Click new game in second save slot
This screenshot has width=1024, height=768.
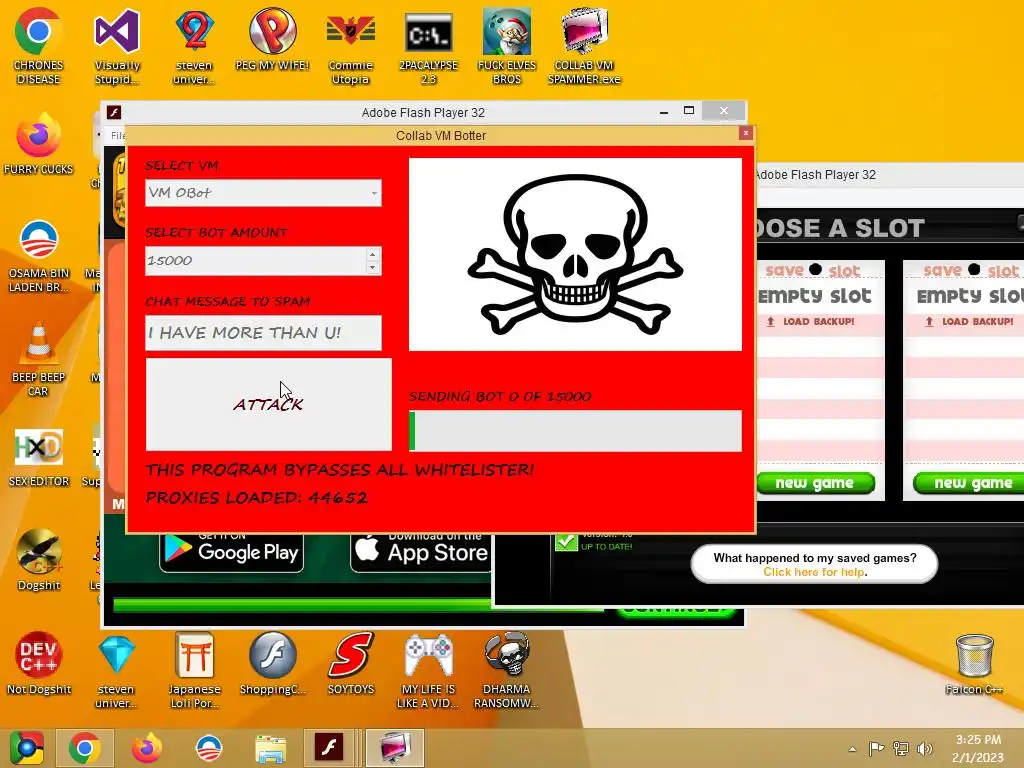(970, 483)
